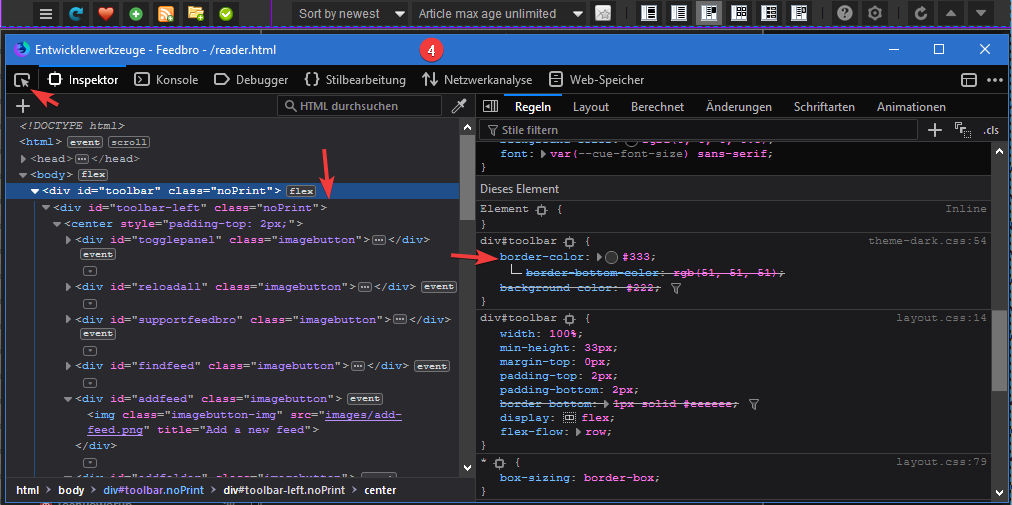
Task: Open the devtools three-dots options menu
Action: [994, 80]
